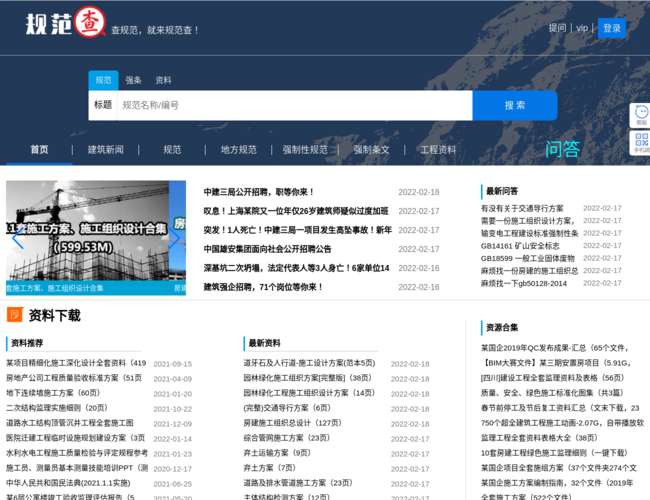Open 道路水工结构顶管沉井工程全套施工图

pos(70,423)
